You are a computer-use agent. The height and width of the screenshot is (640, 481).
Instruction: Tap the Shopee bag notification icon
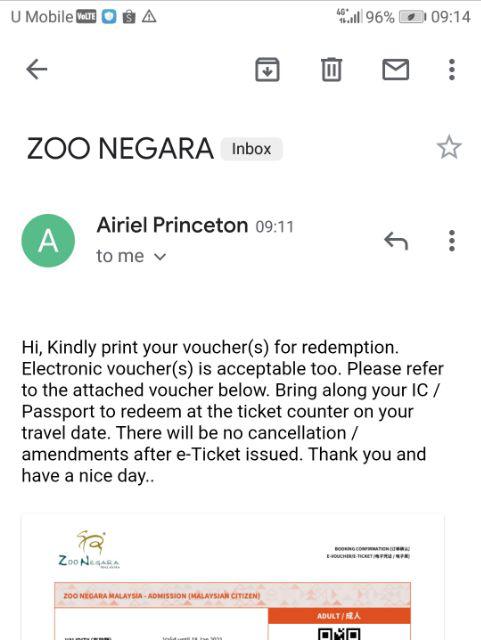(x=129, y=17)
